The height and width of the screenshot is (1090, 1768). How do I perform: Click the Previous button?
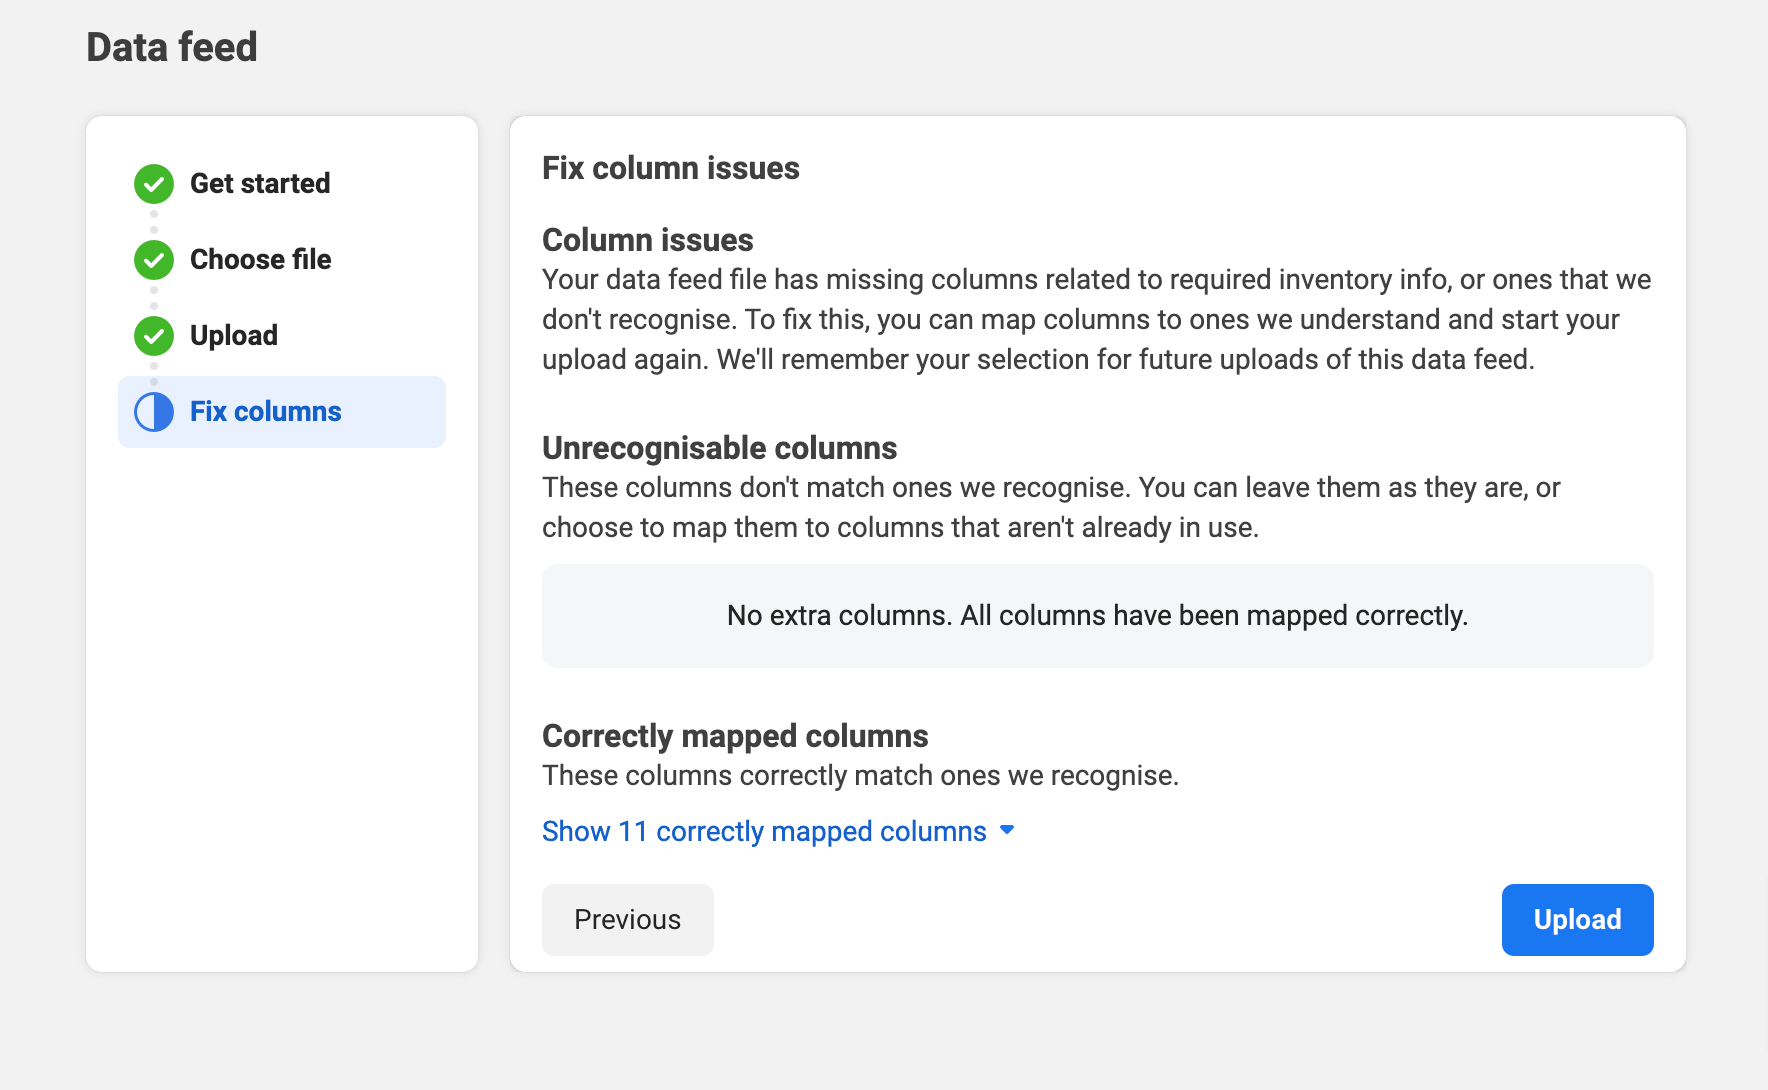(628, 920)
